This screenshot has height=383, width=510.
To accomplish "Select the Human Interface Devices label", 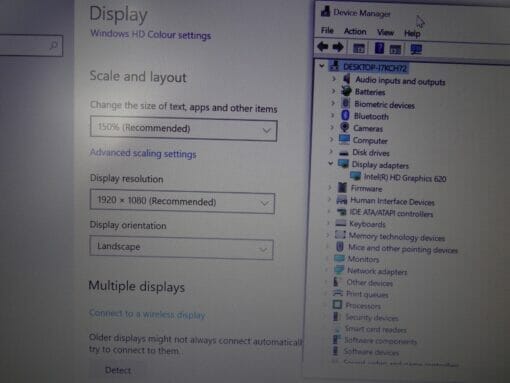I will [392, 201].
